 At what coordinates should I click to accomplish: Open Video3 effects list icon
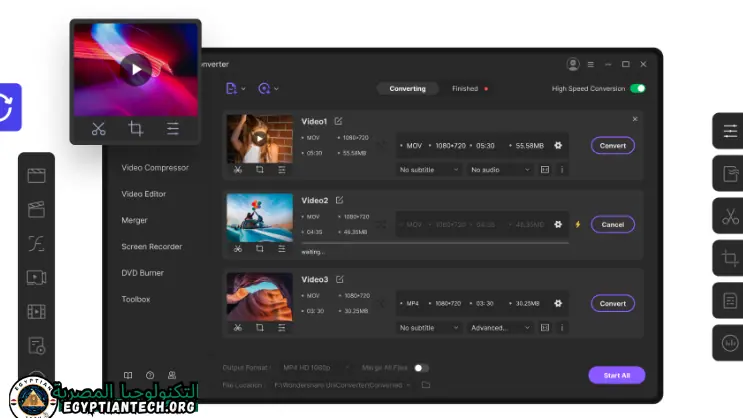(x=281, y=328)
